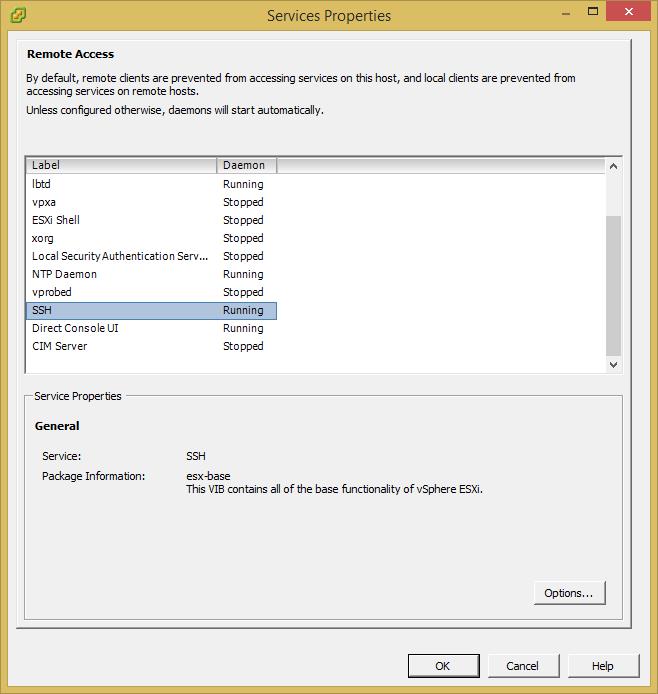The image size is (658, 694).
Task: Click the Running status for NTP Daemon
Action: pos(243,274)
